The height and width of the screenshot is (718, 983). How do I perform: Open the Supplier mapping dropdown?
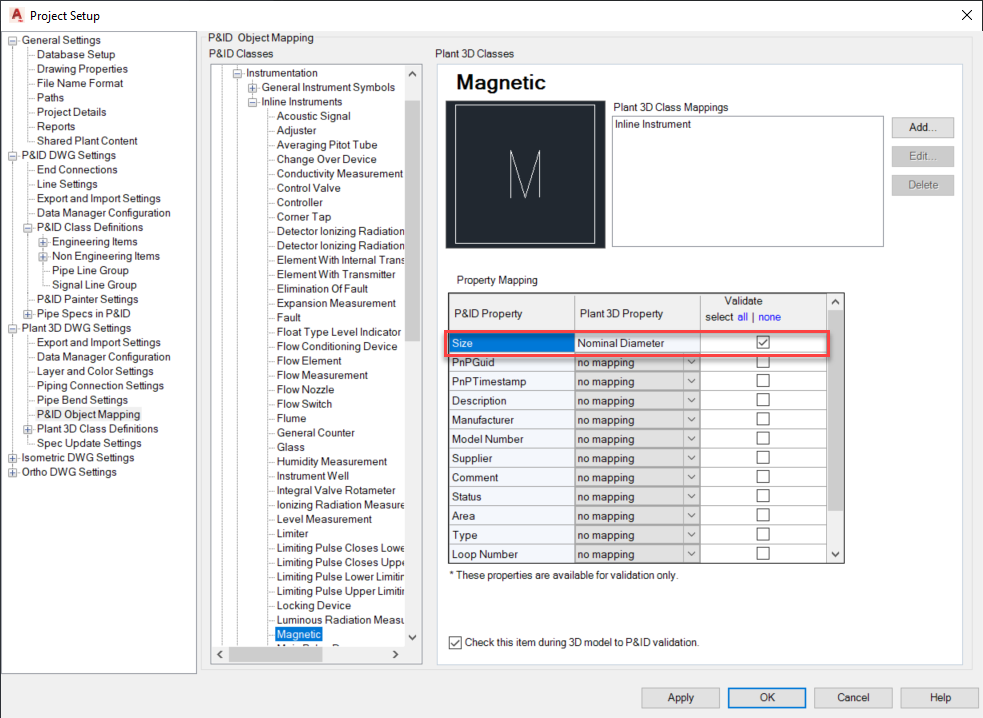pos(691,458)
